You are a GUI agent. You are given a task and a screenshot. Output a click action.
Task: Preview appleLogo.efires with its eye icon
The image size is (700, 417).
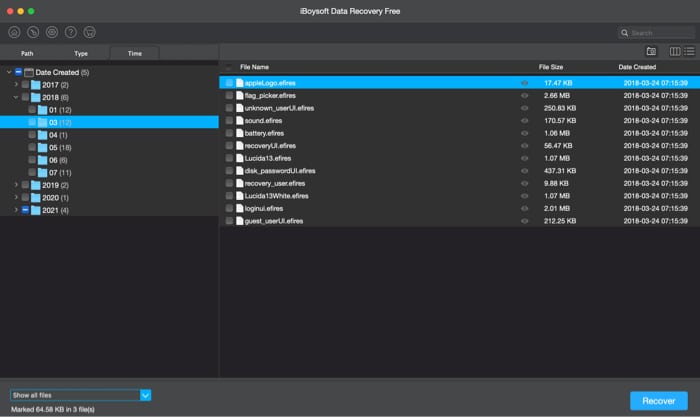525,83
